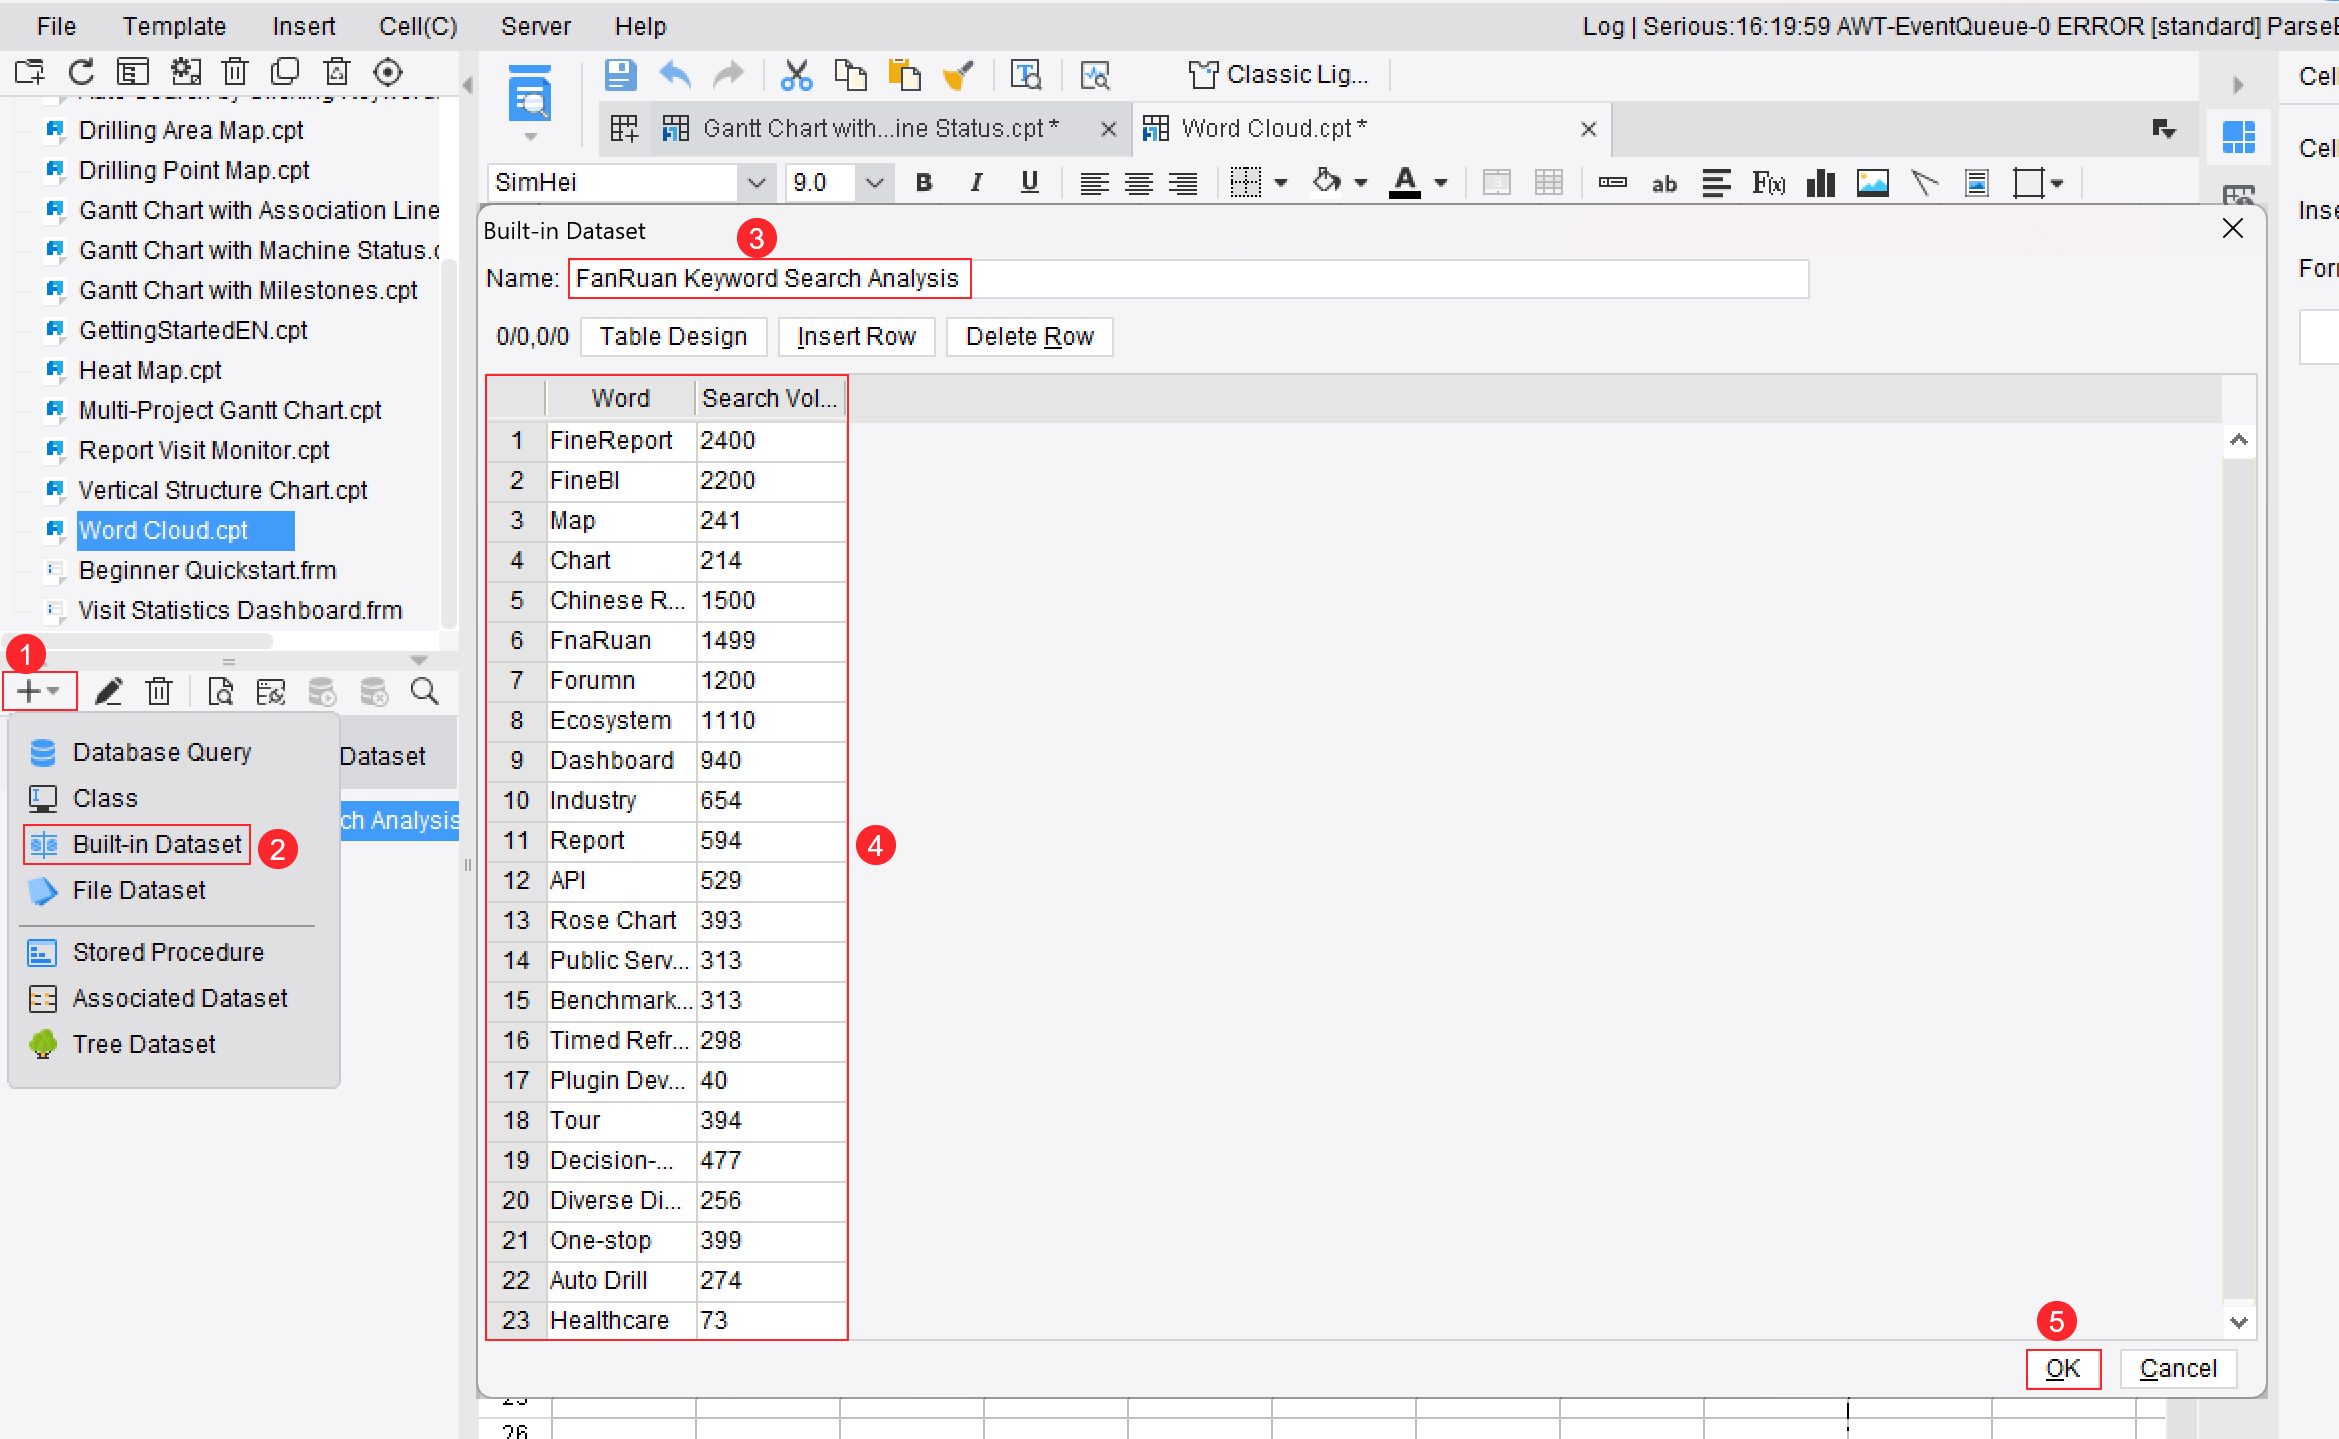
Task: Click the insert formula F(x) icon
Action: click(x=1768, y=183)
